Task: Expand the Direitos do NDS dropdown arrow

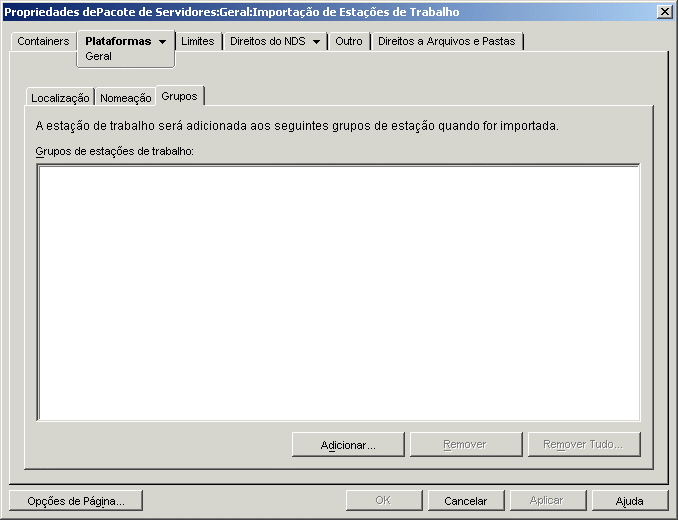Action: [x=317, y=42]
